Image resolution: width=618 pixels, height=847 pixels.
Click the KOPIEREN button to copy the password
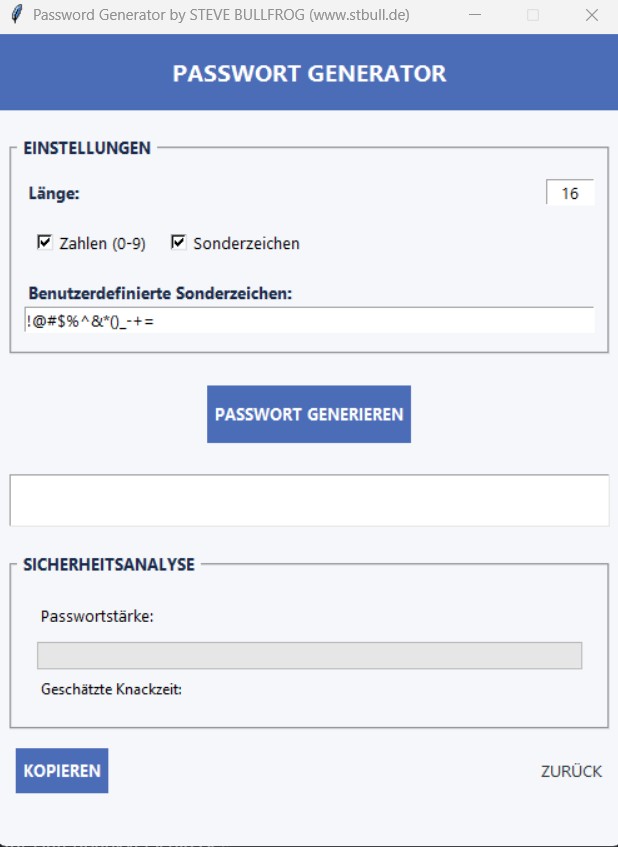pos(61,770)
